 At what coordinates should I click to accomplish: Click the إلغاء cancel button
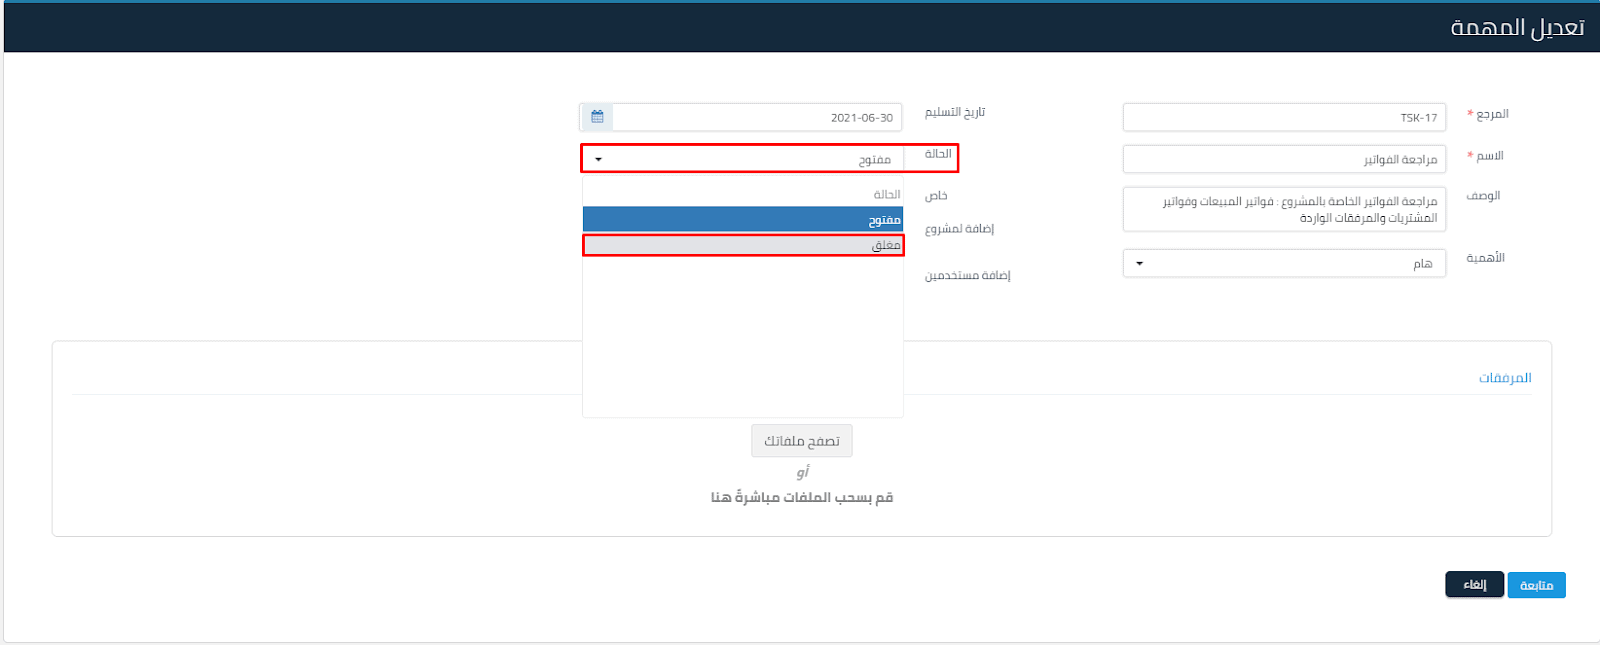tap(1474, 584)
